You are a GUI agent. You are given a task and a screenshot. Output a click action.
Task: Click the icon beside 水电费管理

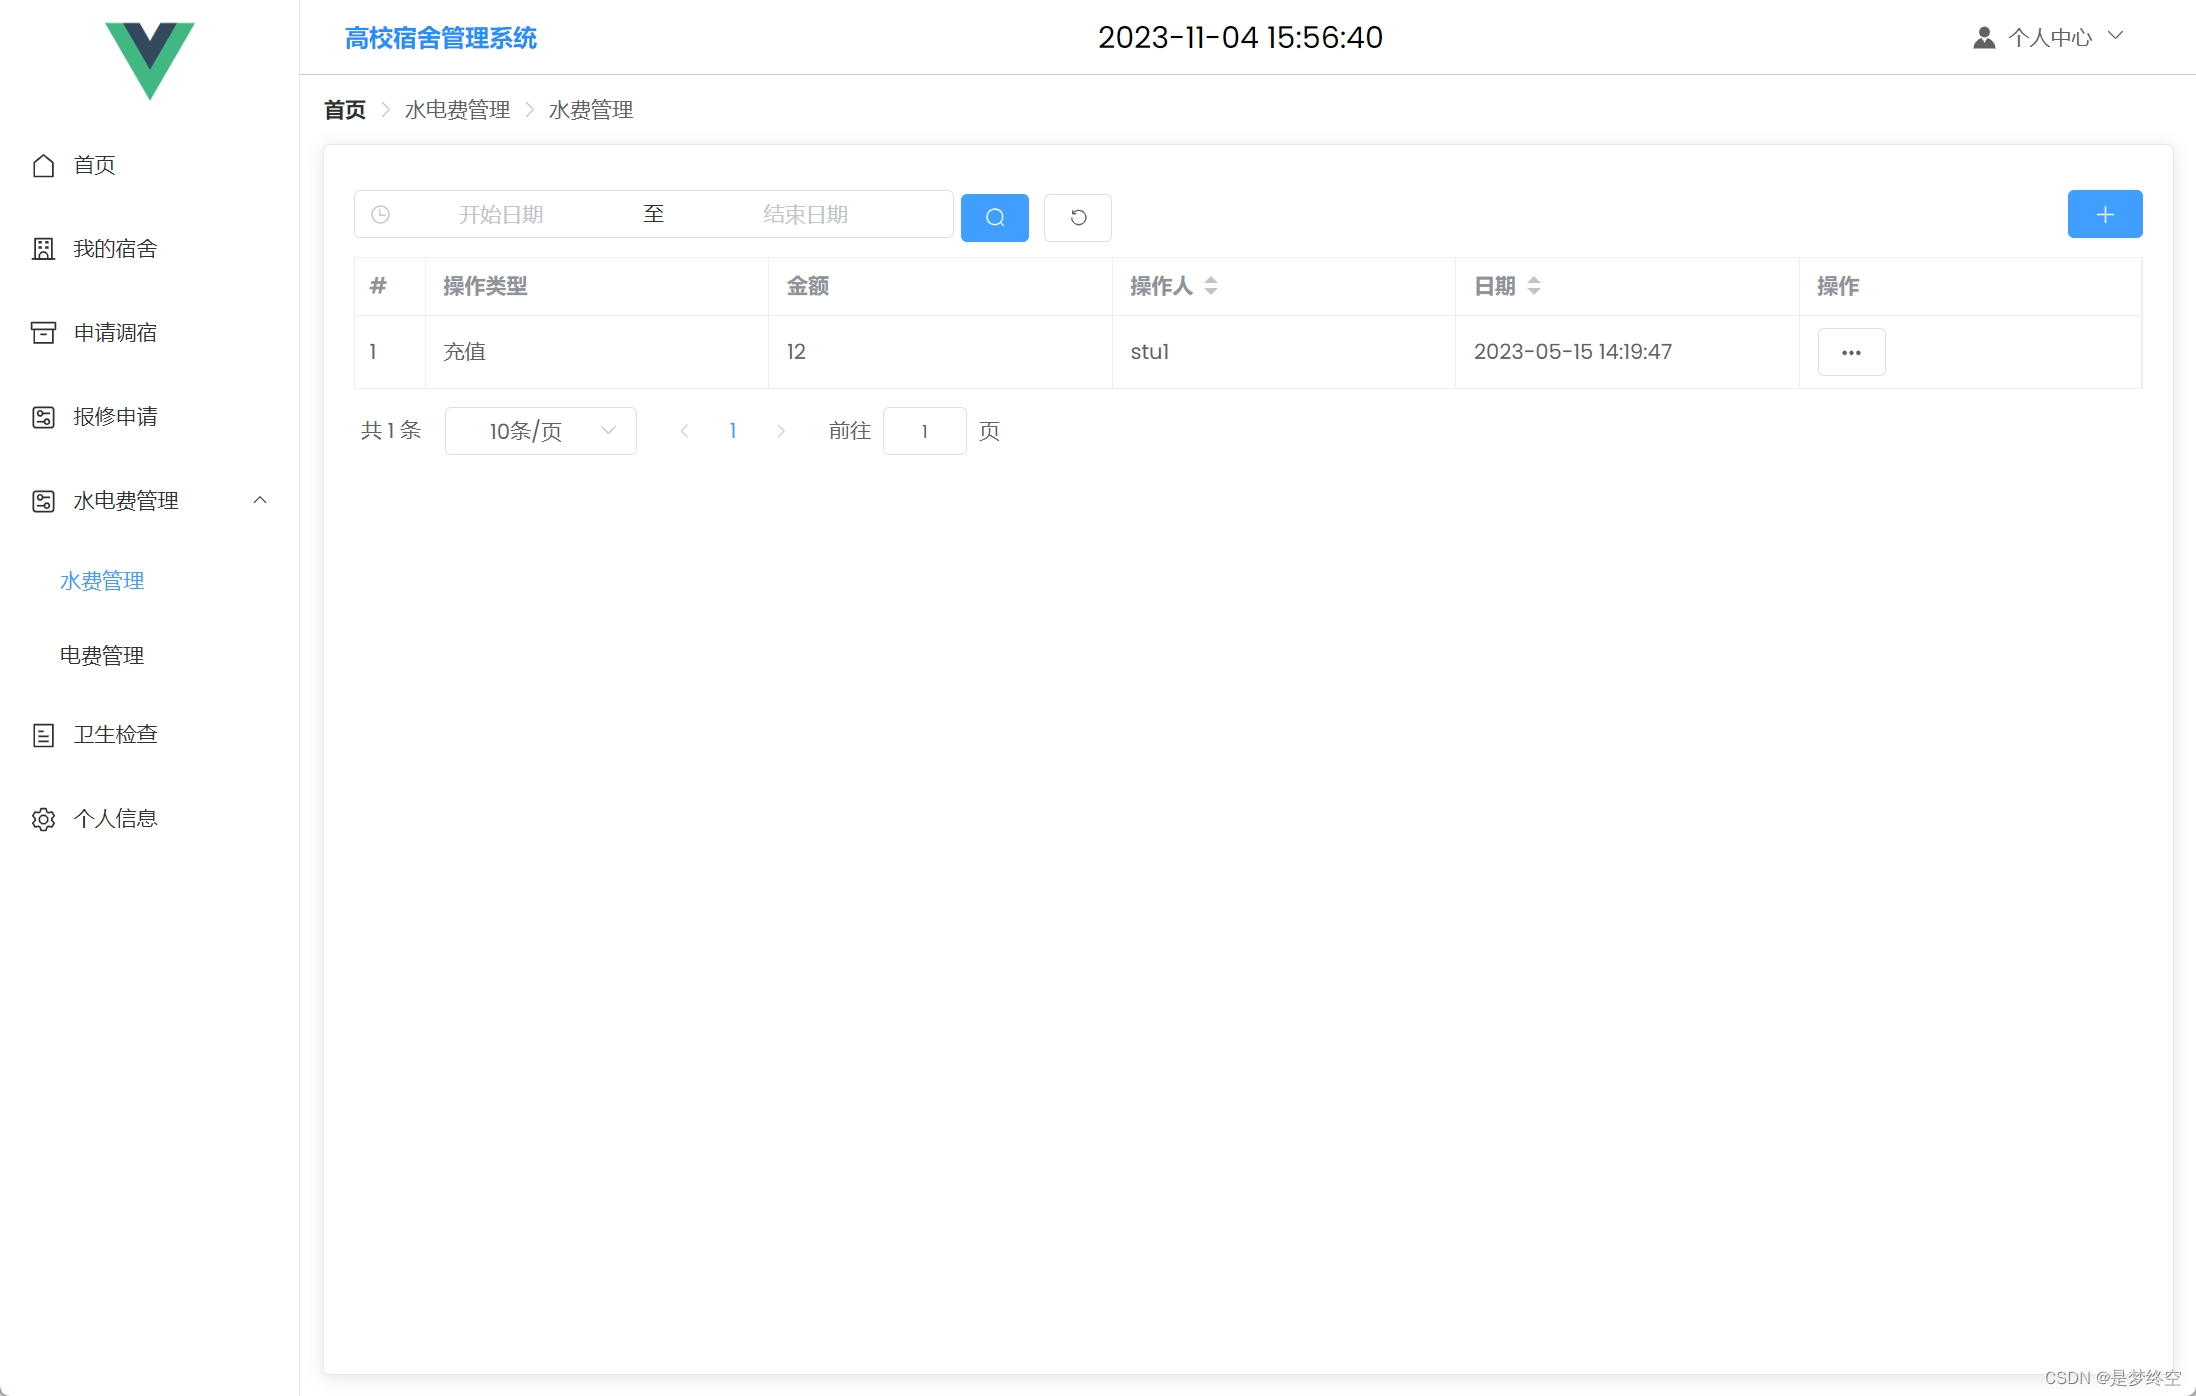tap(43, 501)
